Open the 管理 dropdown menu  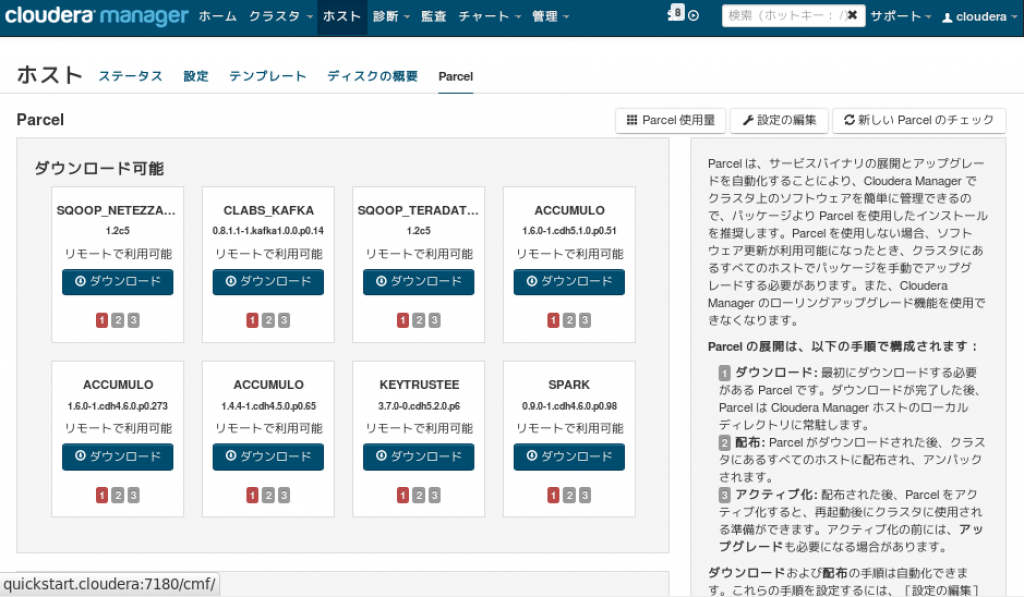pyautogui.click(x=551, y=16)
